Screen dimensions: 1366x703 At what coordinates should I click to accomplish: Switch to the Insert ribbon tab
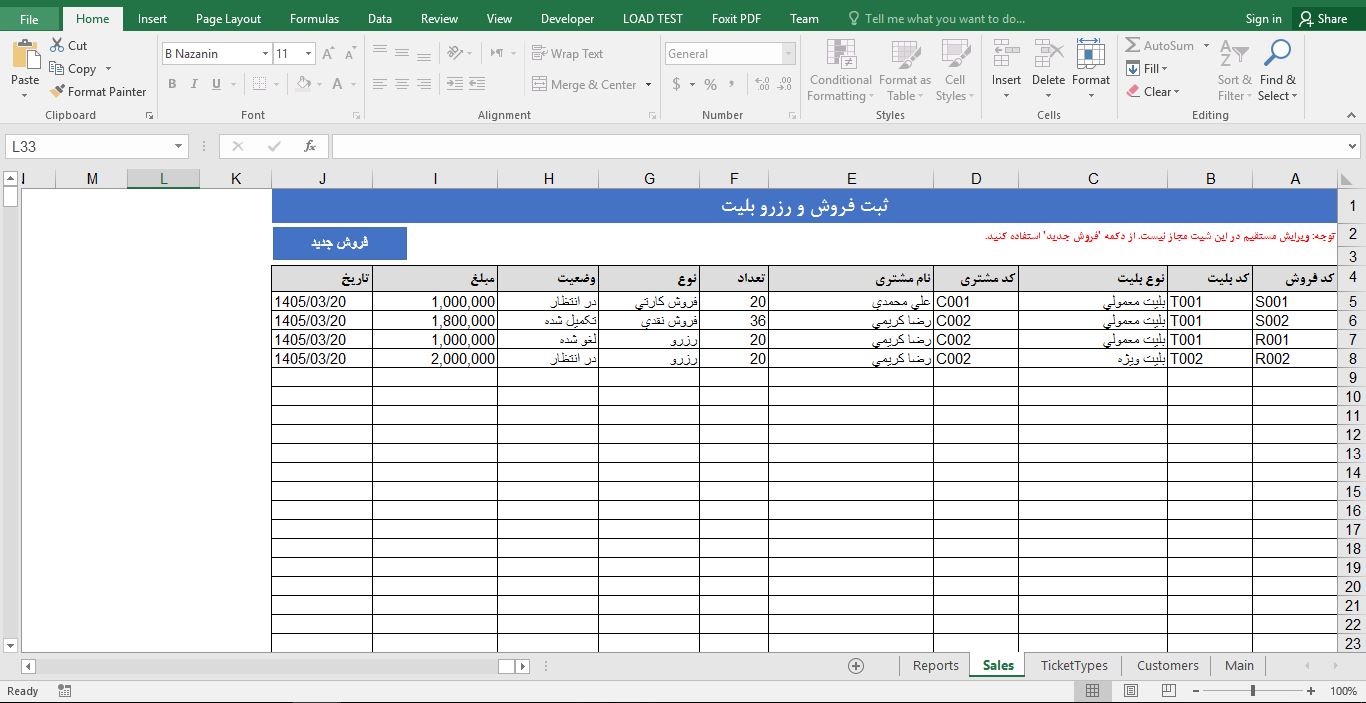click(x=152, y=18)
